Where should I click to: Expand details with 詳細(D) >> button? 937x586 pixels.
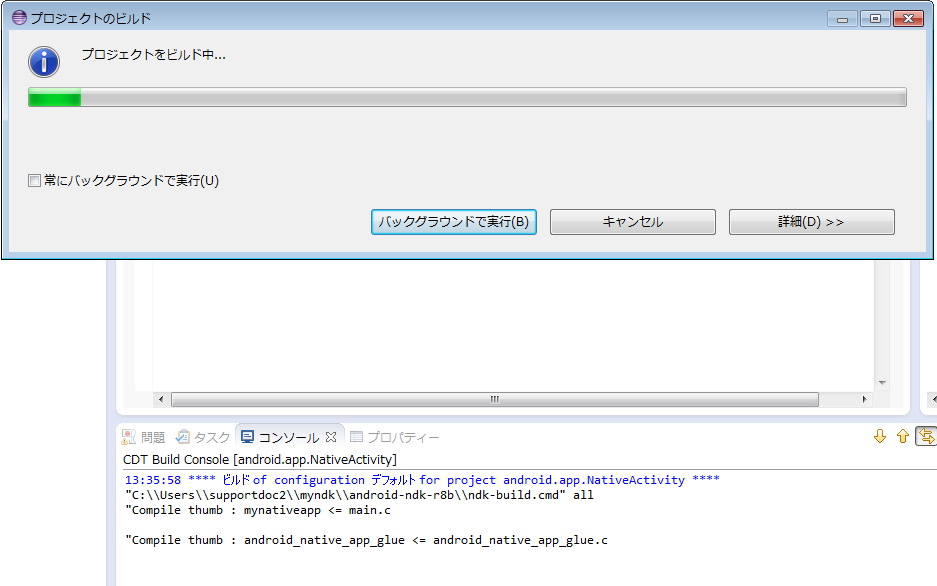tap(812, 222)
